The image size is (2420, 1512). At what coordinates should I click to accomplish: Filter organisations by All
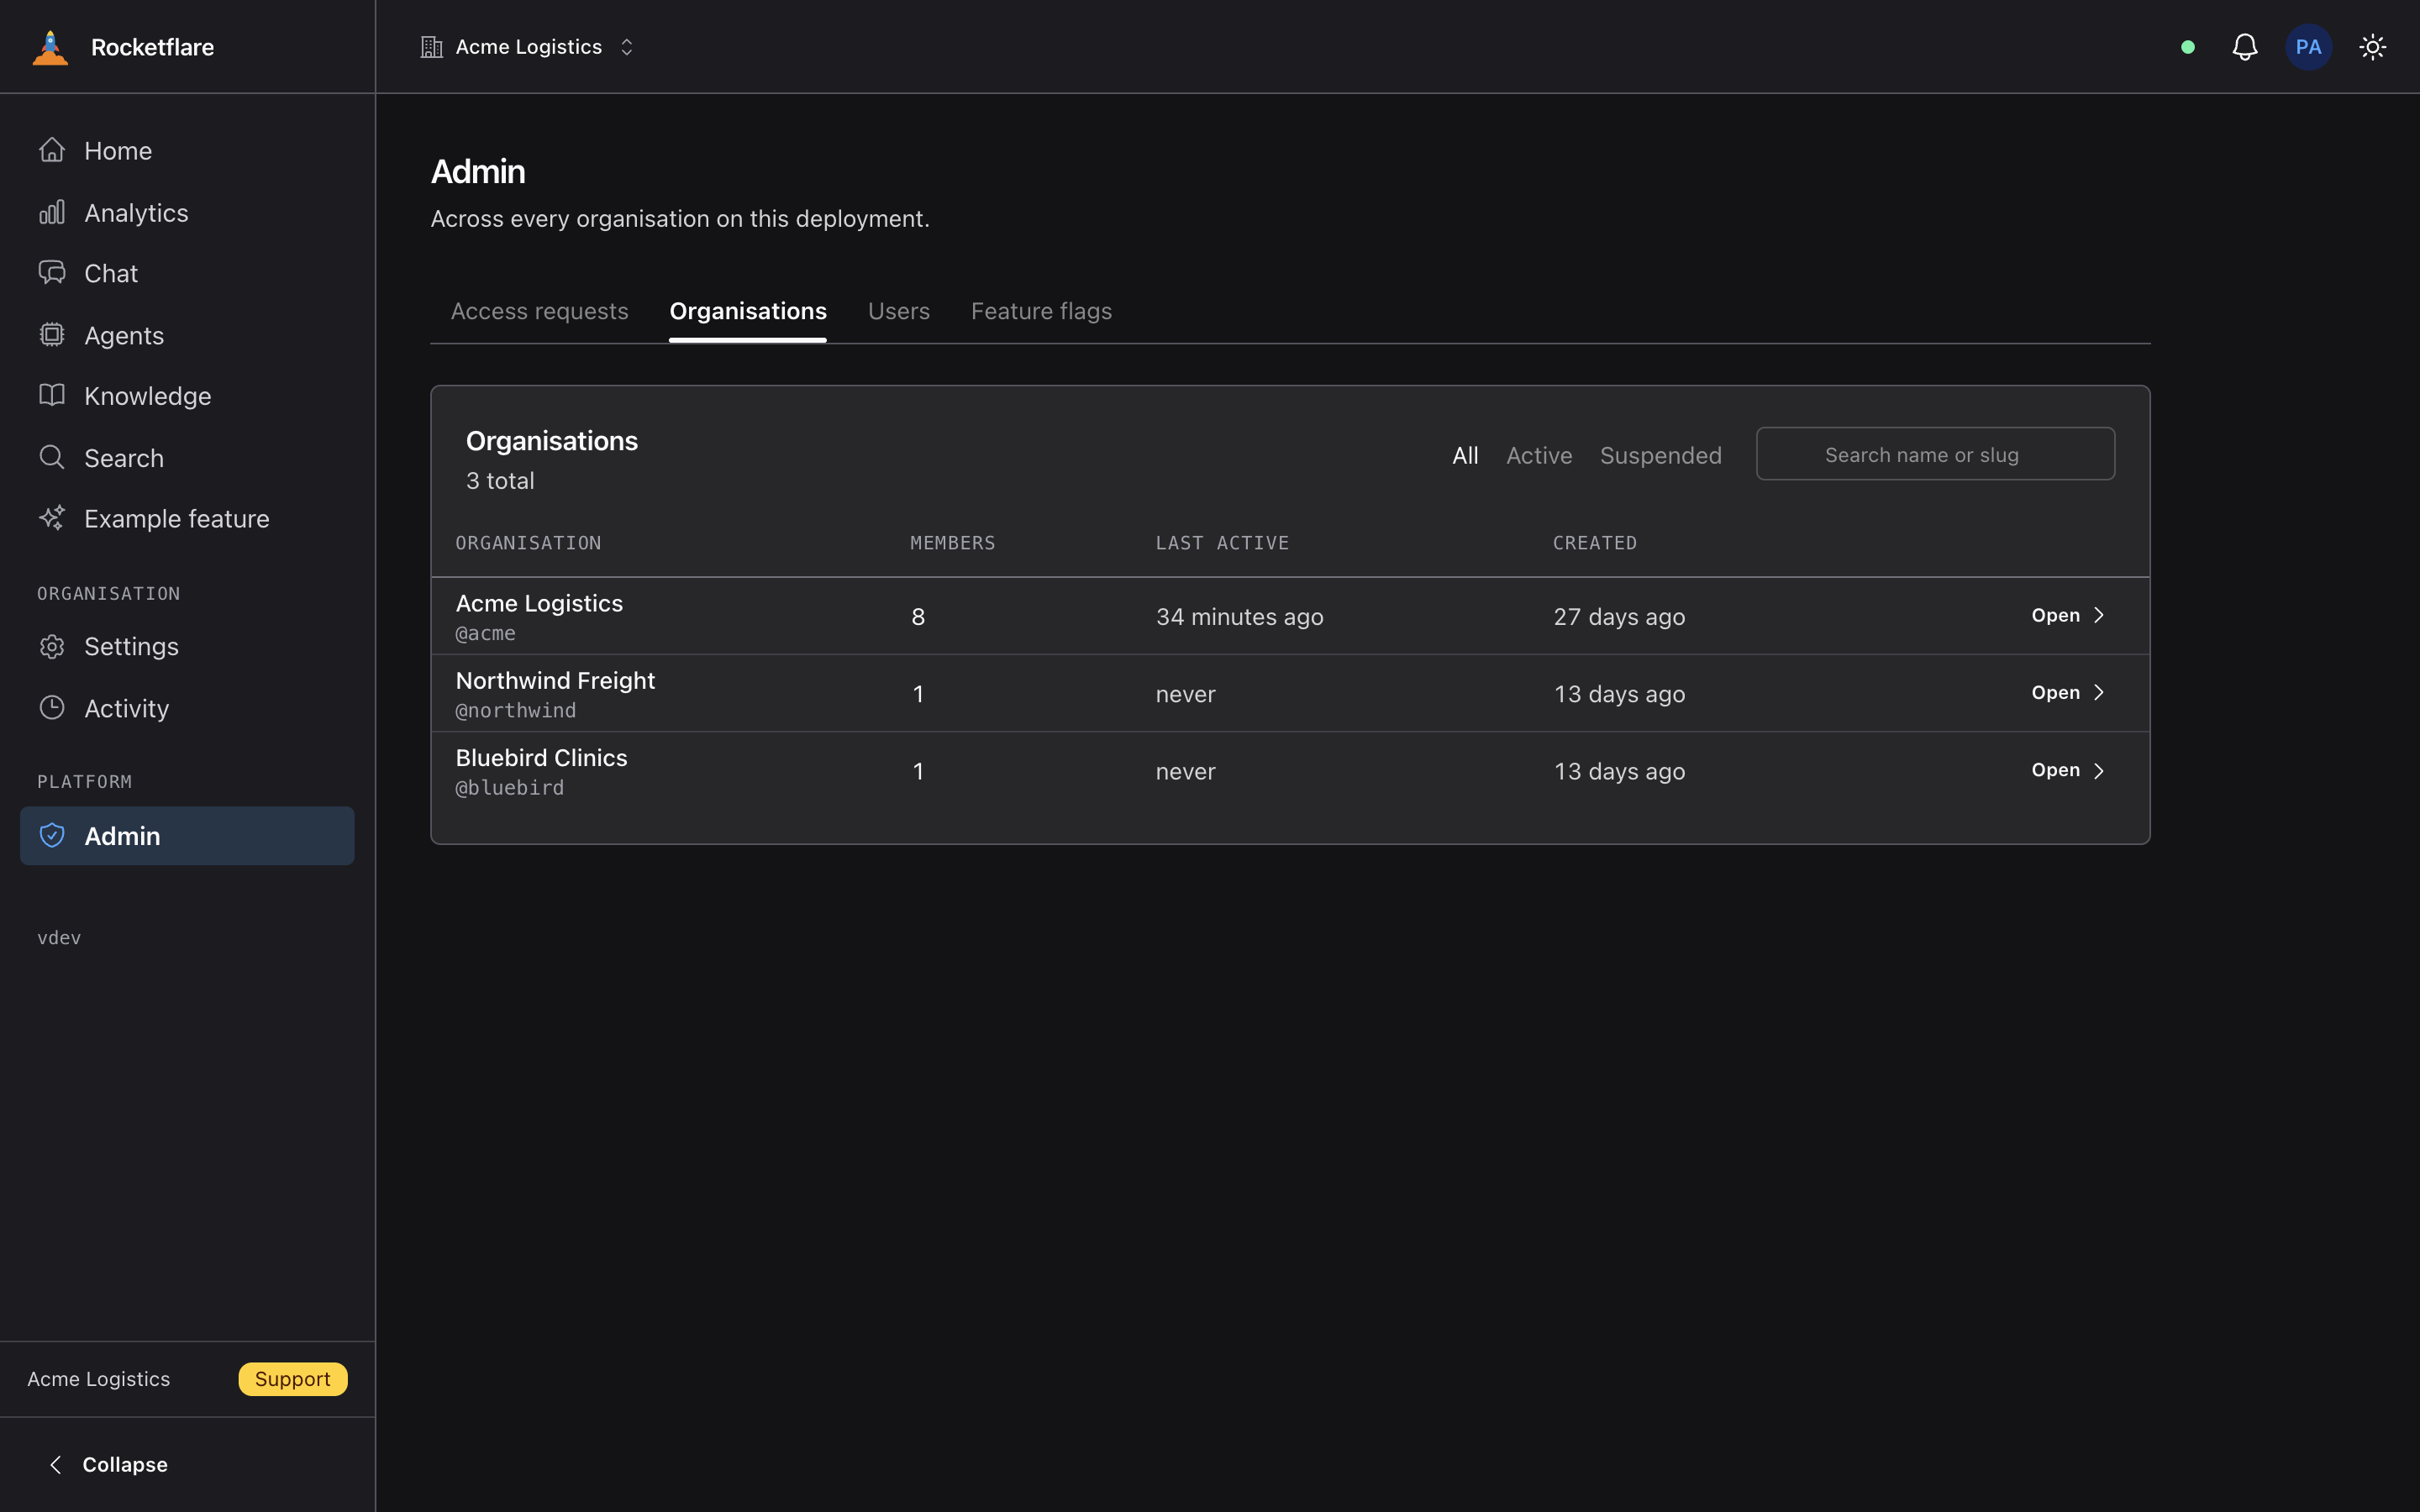(x=1465, y=456)
